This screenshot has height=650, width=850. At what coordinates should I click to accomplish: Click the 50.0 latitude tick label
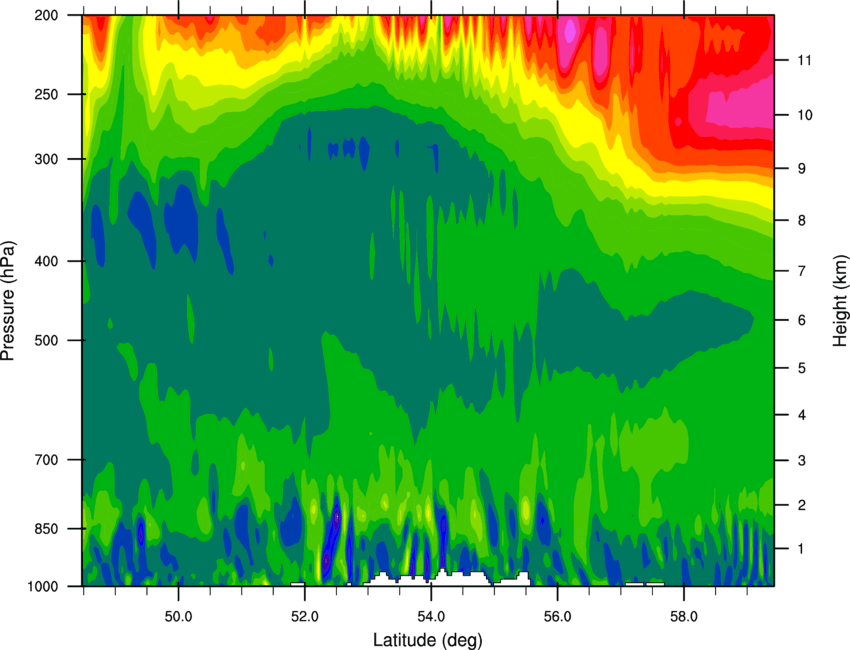(178, 617)
